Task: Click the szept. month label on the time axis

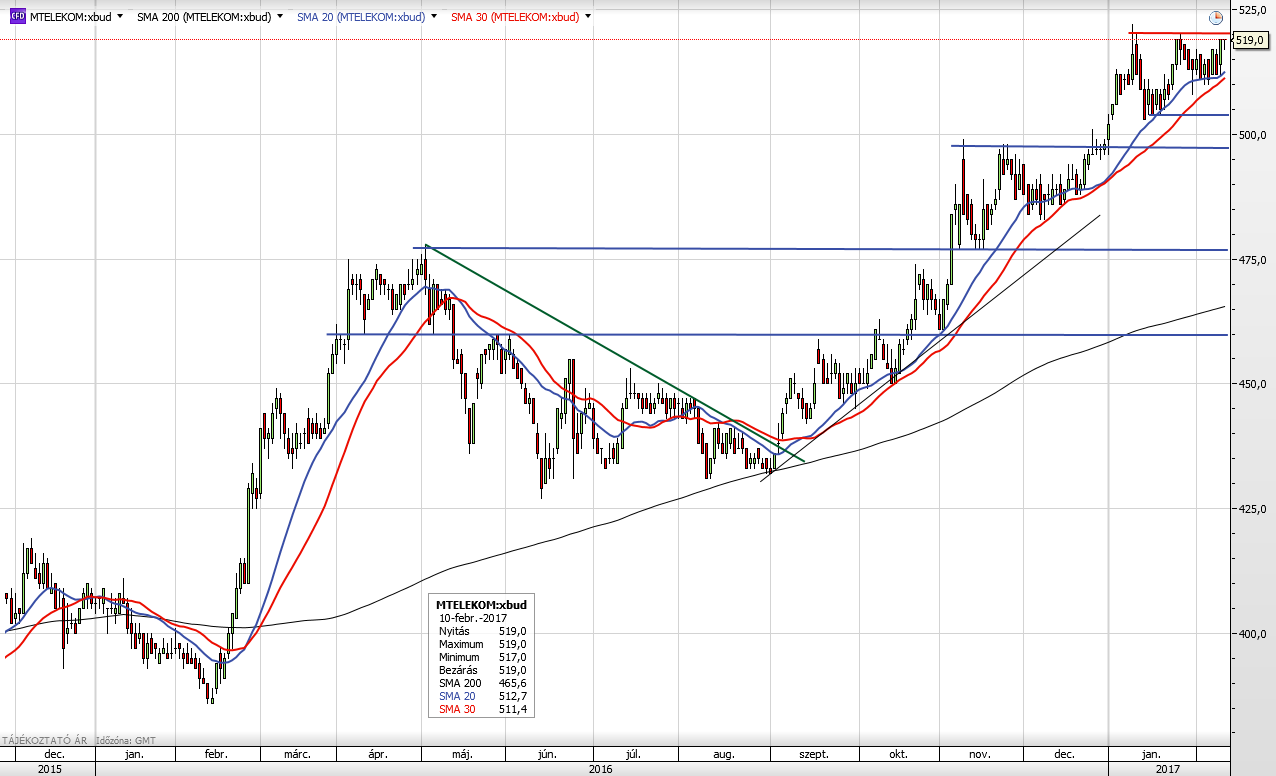Action: coord(812,754)
